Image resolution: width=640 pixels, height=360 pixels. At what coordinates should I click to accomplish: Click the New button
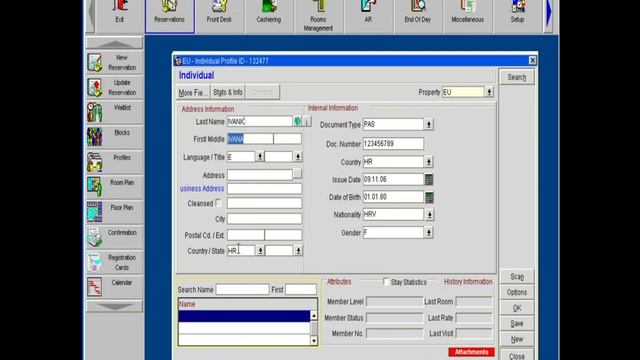pyautogui.click(x=517, y=339)
